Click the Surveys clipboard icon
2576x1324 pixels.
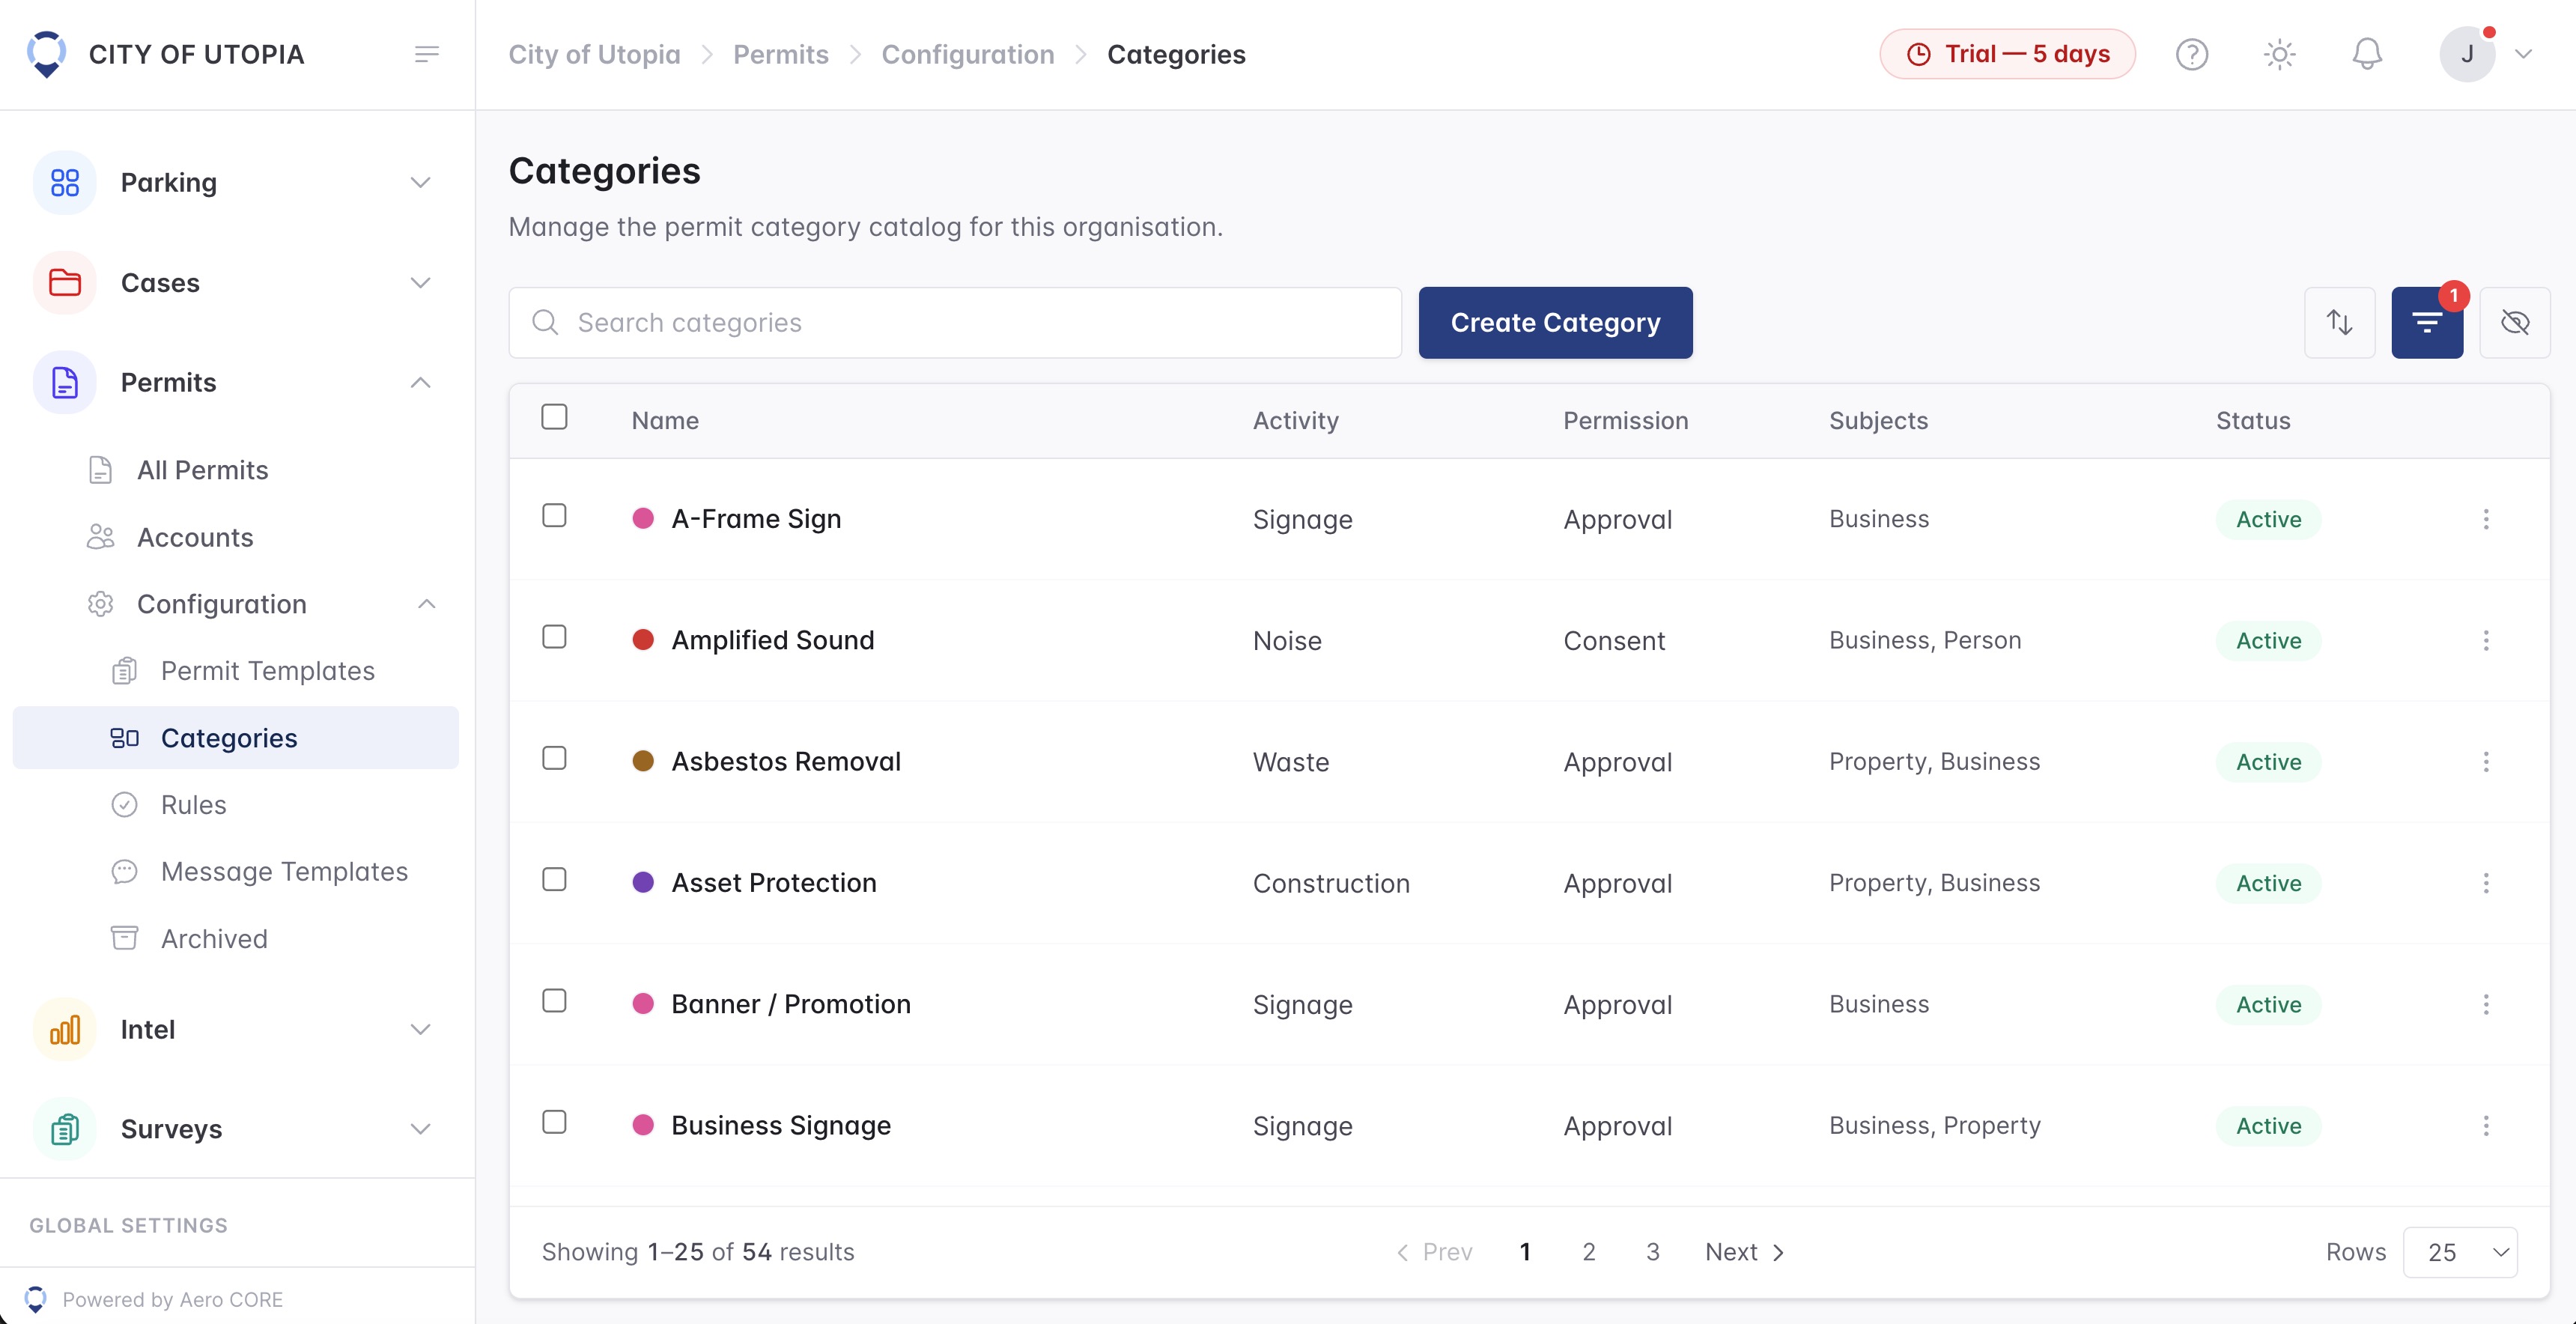(65, 1130)
